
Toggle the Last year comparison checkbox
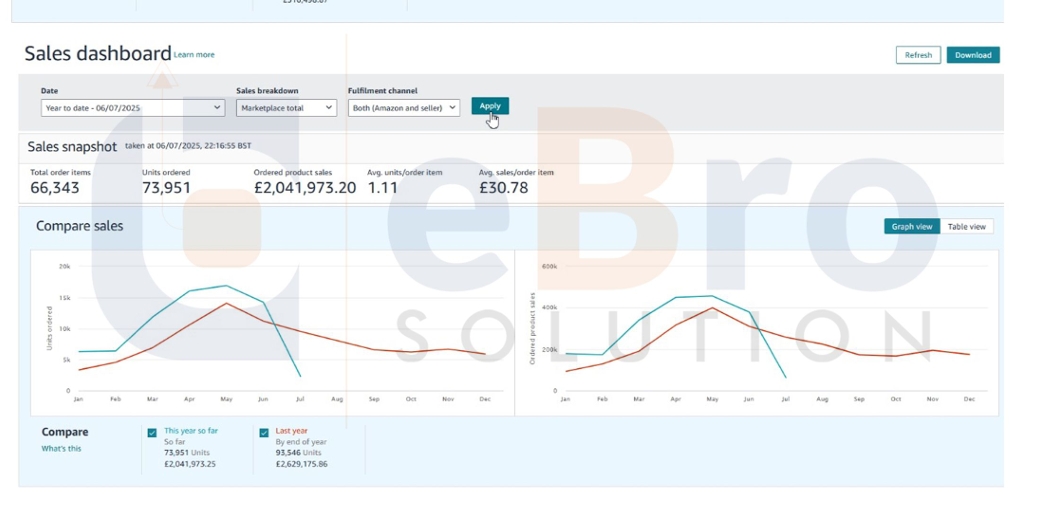tap(264, 433)
